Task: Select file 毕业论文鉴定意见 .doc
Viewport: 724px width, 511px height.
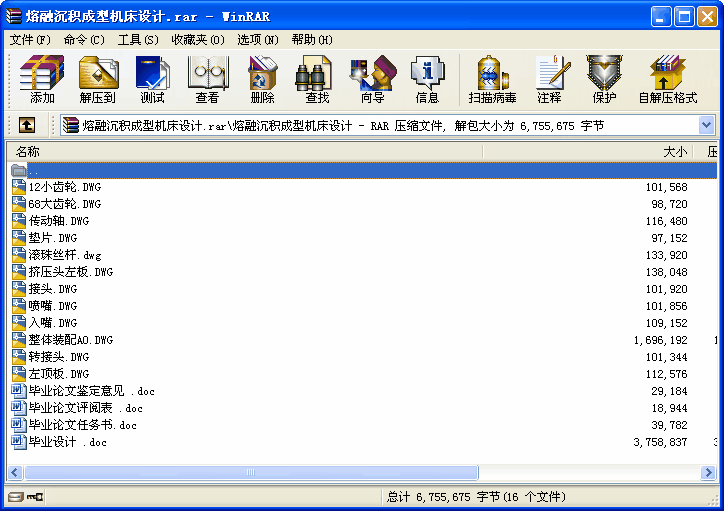Action: pos(91,391)
